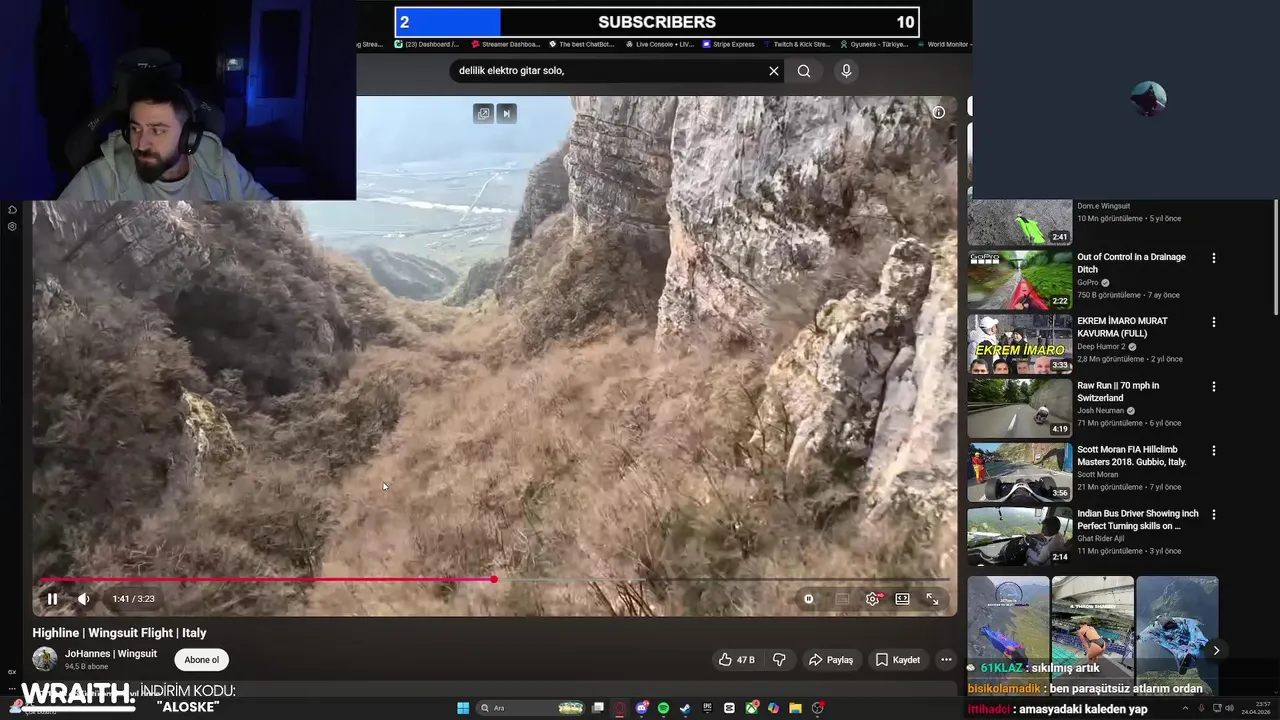Viewport: 1280px width, 720px height.
Task: Open 'The best ChatBot...' bookmark
Action: pos(583,44)
